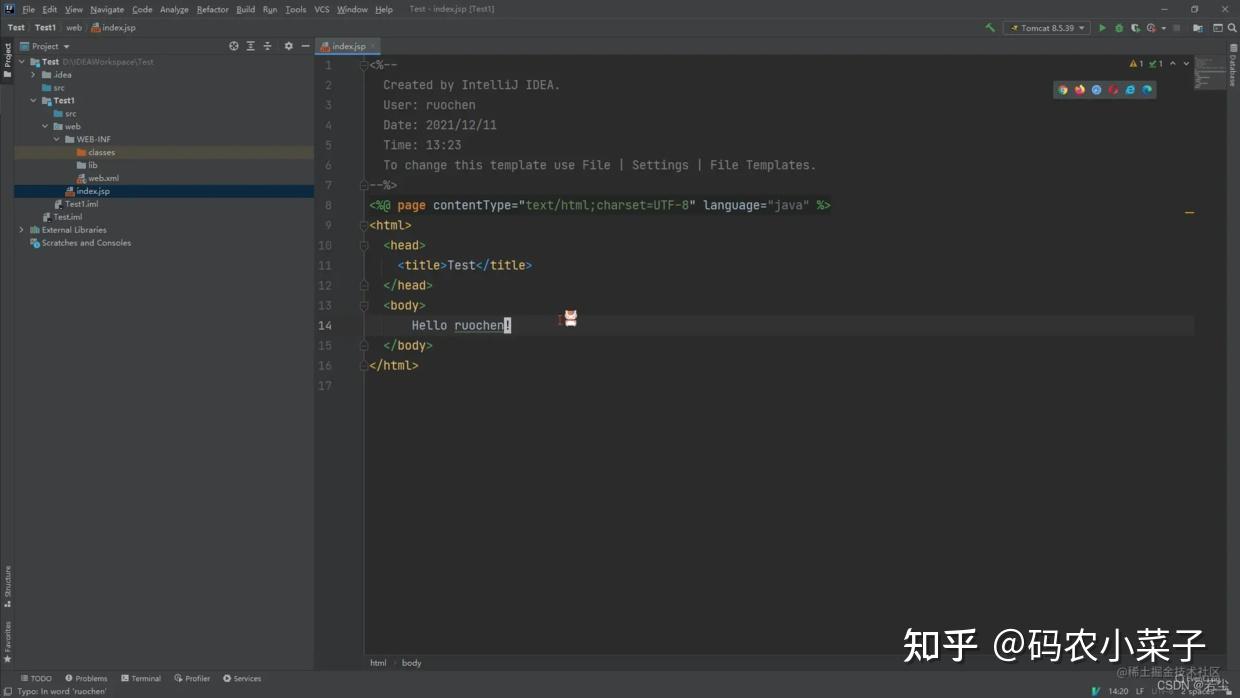Open the Project panel settings gear
1240x698 pixels.
288,45
